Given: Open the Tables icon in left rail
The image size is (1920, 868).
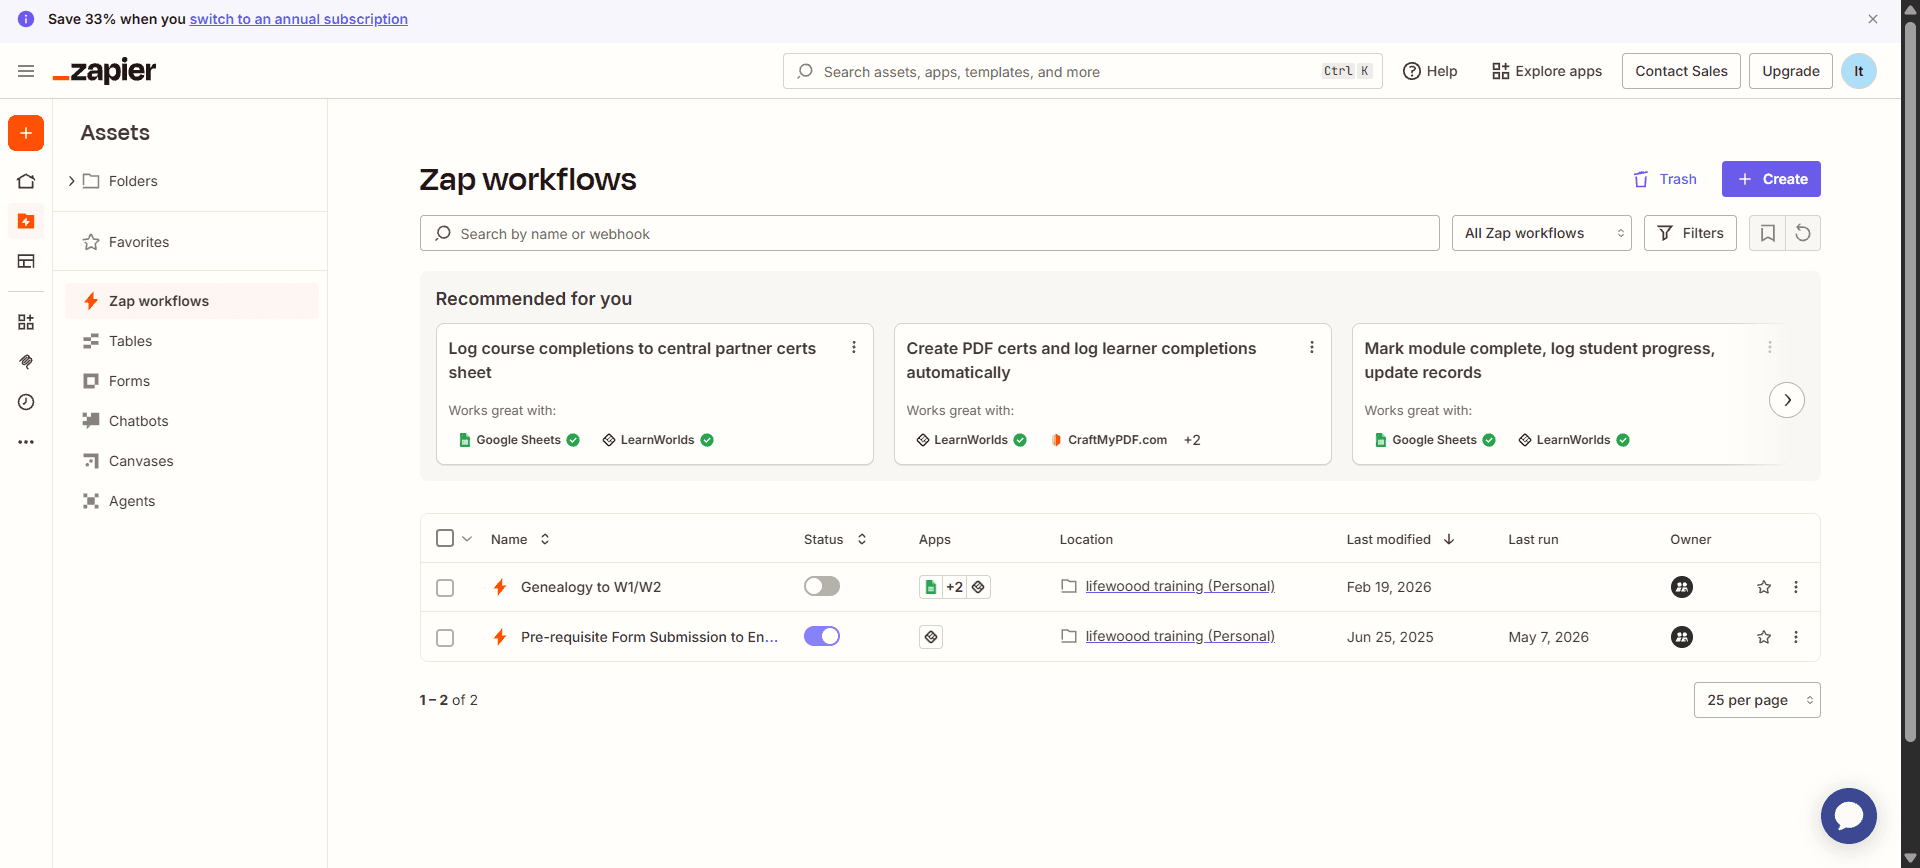Looking at the screenshot, I should 26,261.
